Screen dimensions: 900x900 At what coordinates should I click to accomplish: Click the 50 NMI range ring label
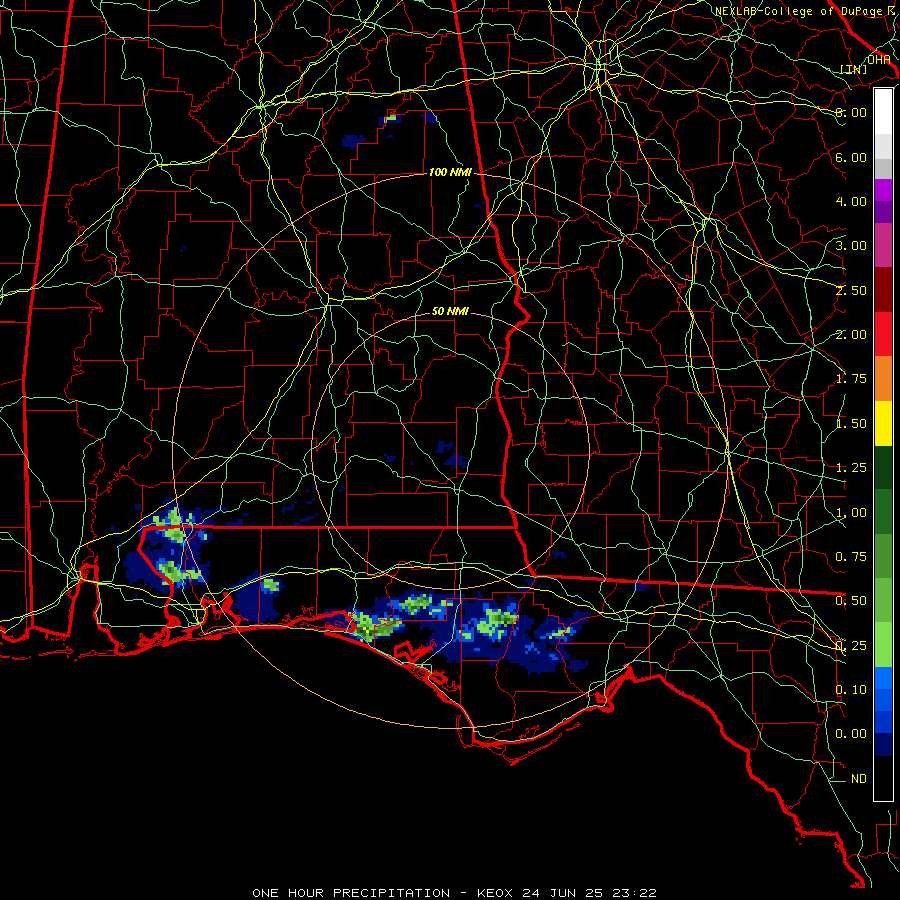coord(449,311)
